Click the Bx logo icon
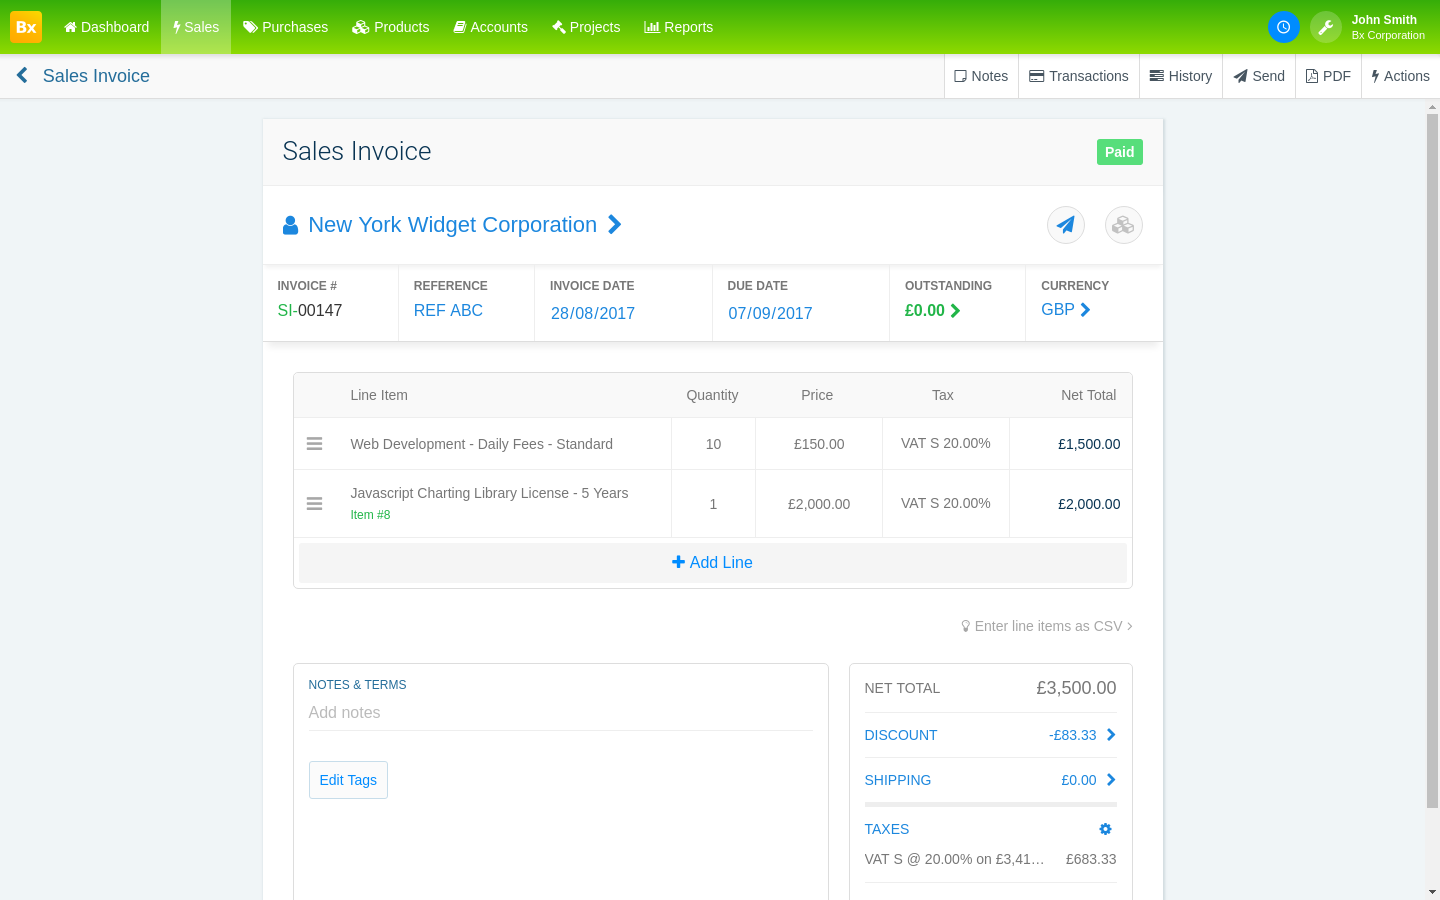 (26, 27)
